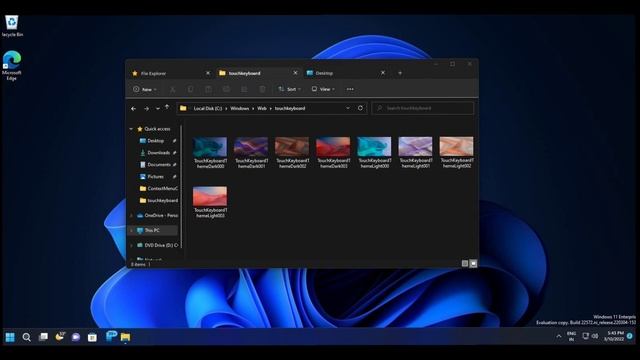Click the Rename icon in toolbar
This screenshot has height=360, width=640.
[226, 89]
